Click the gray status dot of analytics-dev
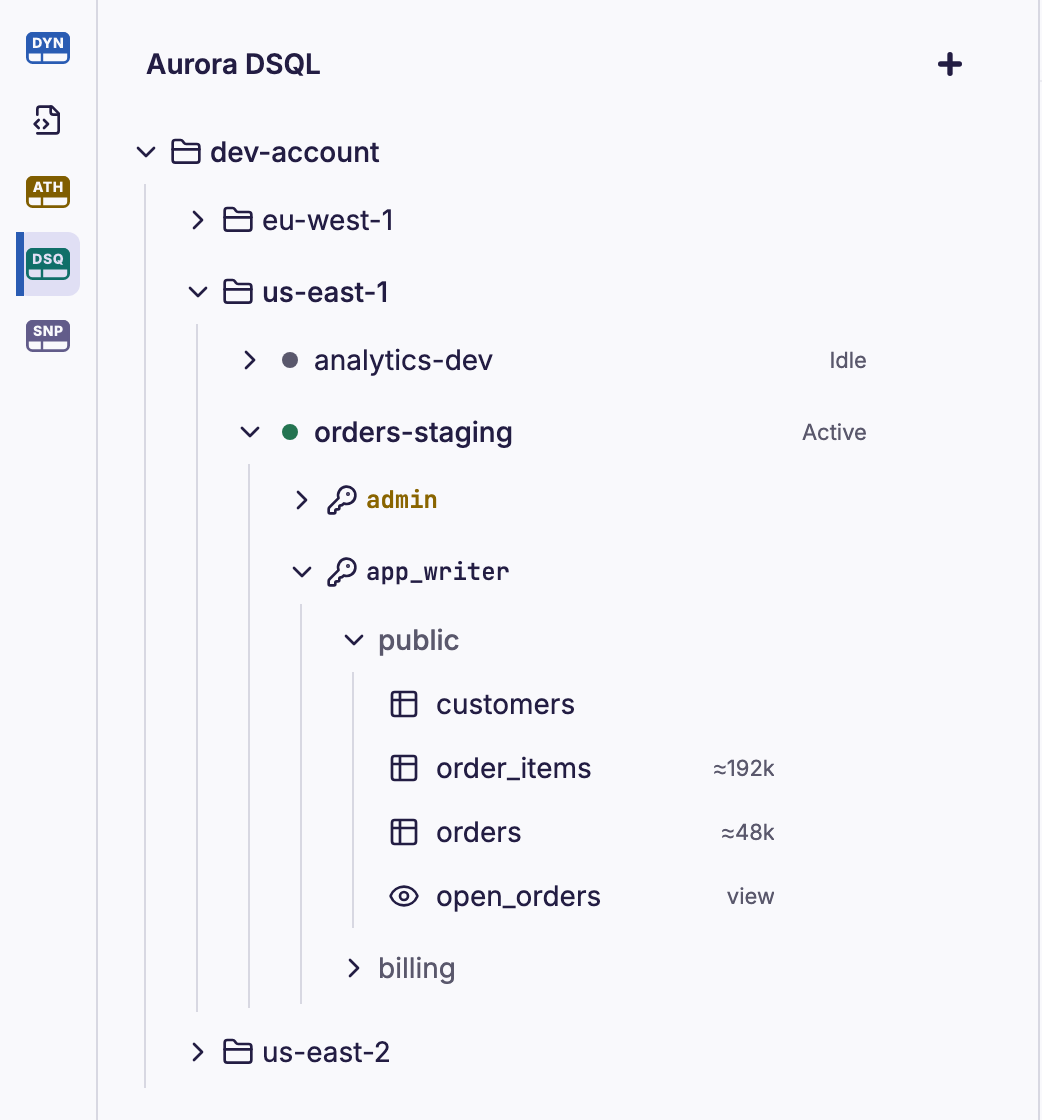This screenshot has width=1042, height=1120. point(290,360)
